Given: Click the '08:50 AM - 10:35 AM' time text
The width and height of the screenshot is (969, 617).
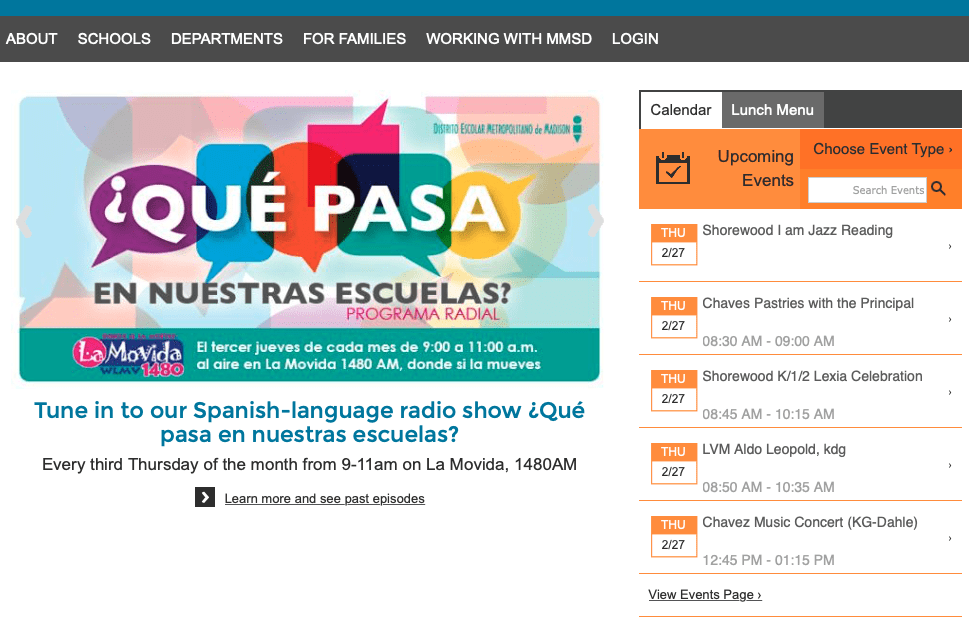Looking at the screenshot, I should (768, 487).
